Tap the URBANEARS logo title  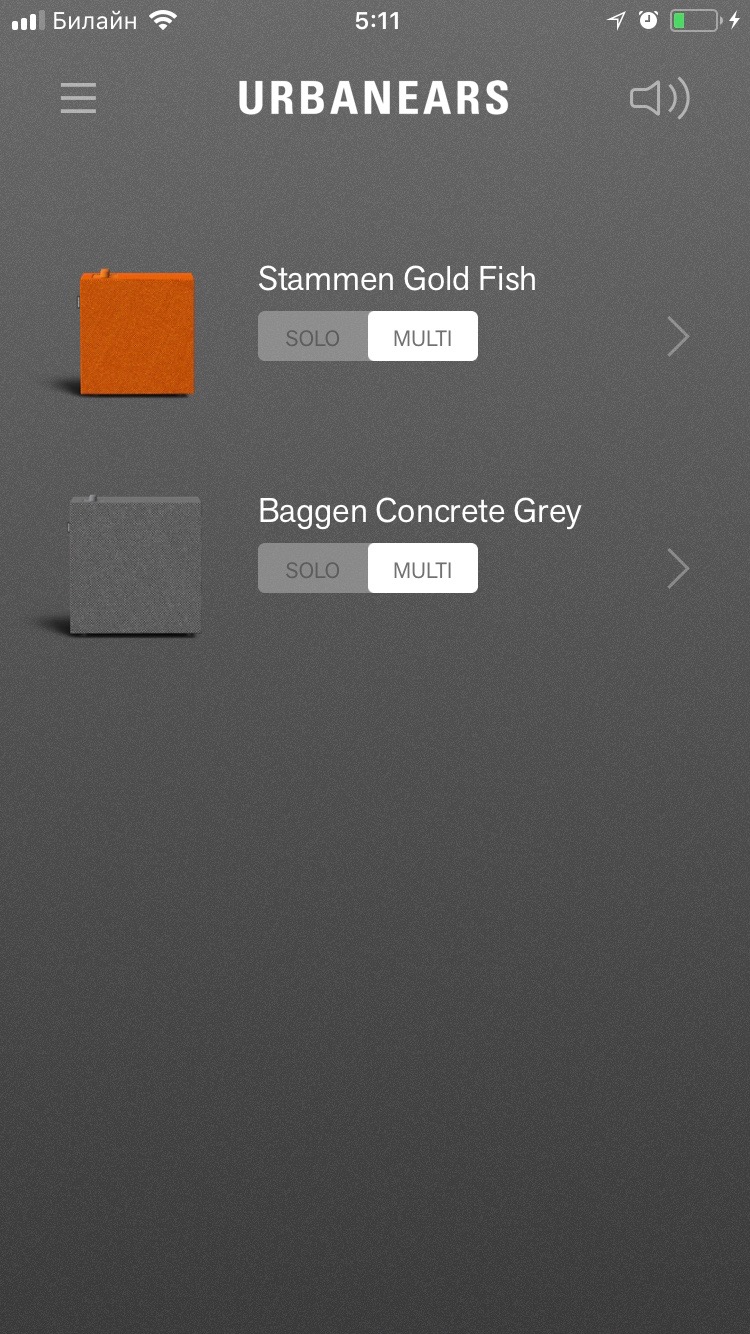point(374,98)
